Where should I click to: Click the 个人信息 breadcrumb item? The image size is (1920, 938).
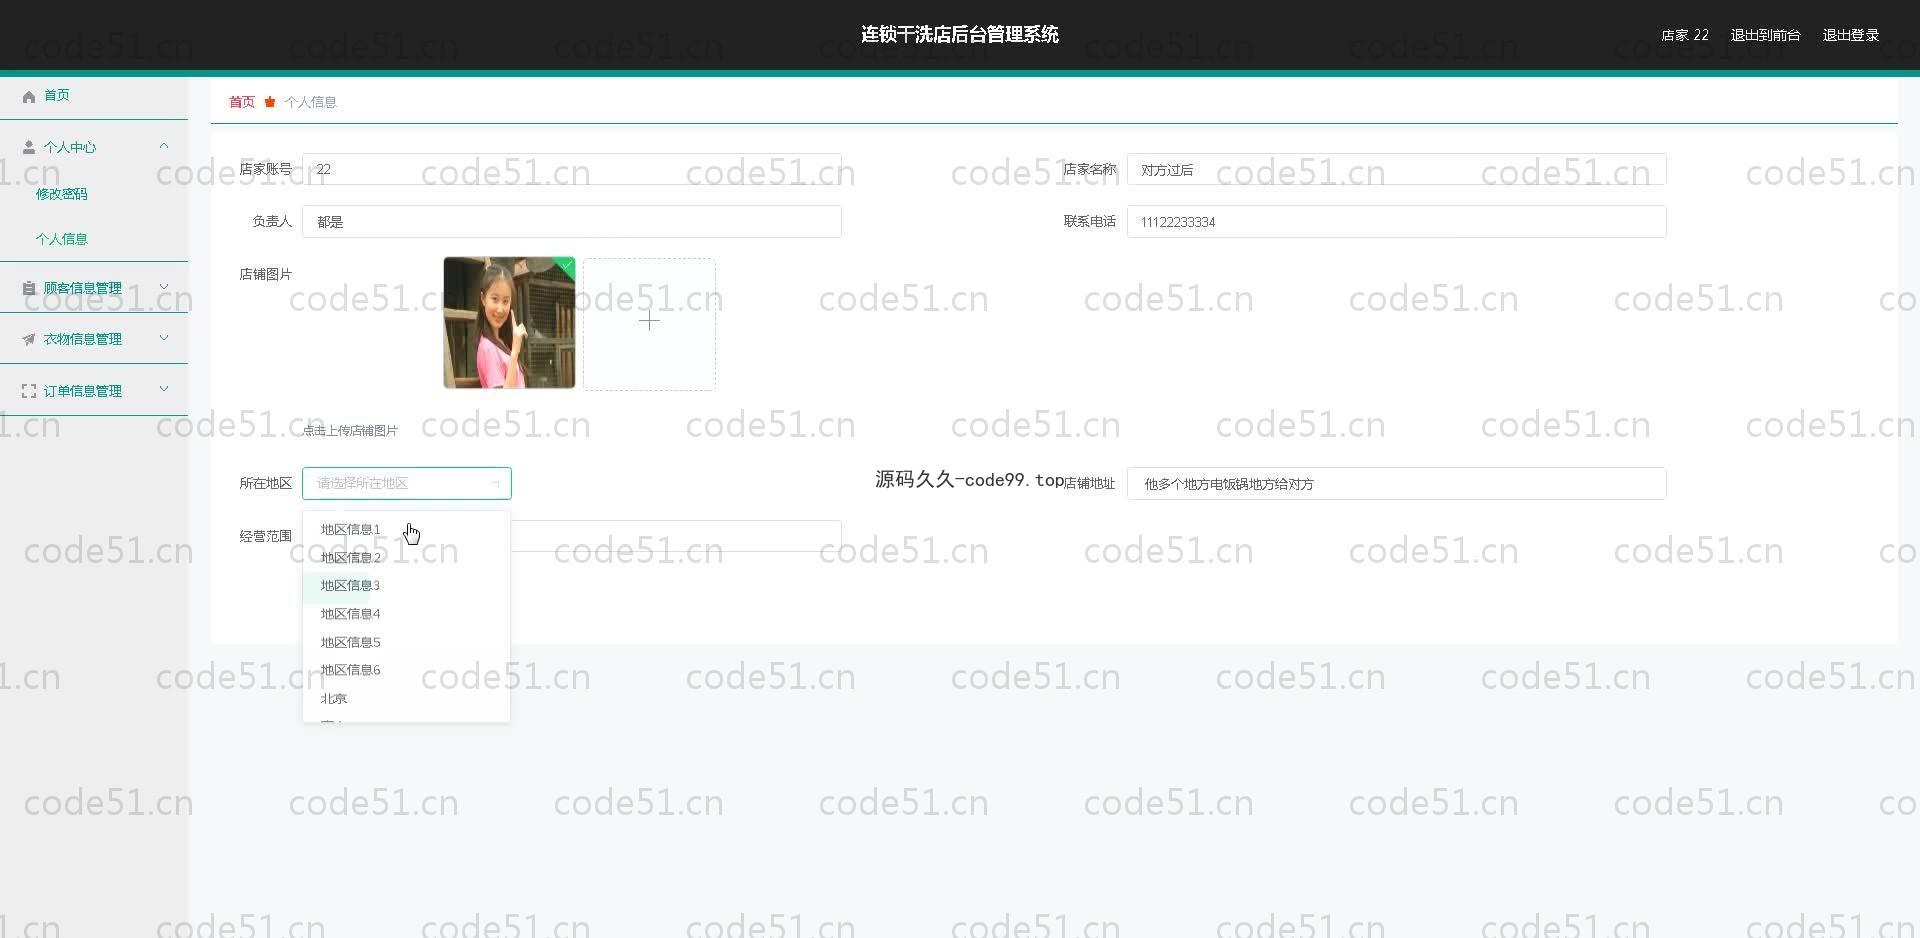pyautogui.click(x=310, y=102)
